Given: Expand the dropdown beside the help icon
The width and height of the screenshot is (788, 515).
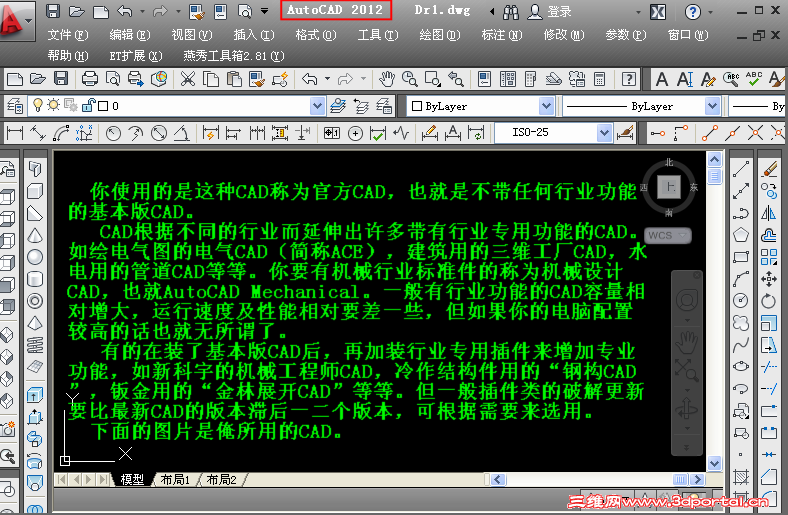Looking at the screenshot, I should (x=710, y=12).
